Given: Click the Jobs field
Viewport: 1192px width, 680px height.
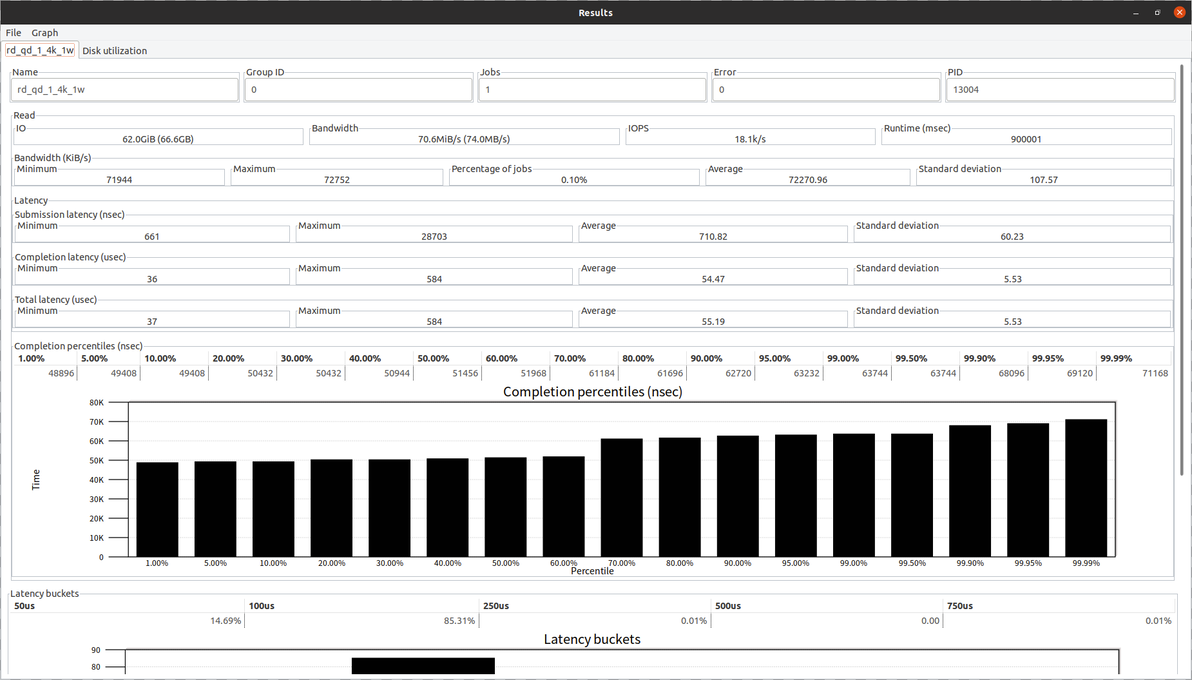Looking at the screenshot, I should [592, 90].
